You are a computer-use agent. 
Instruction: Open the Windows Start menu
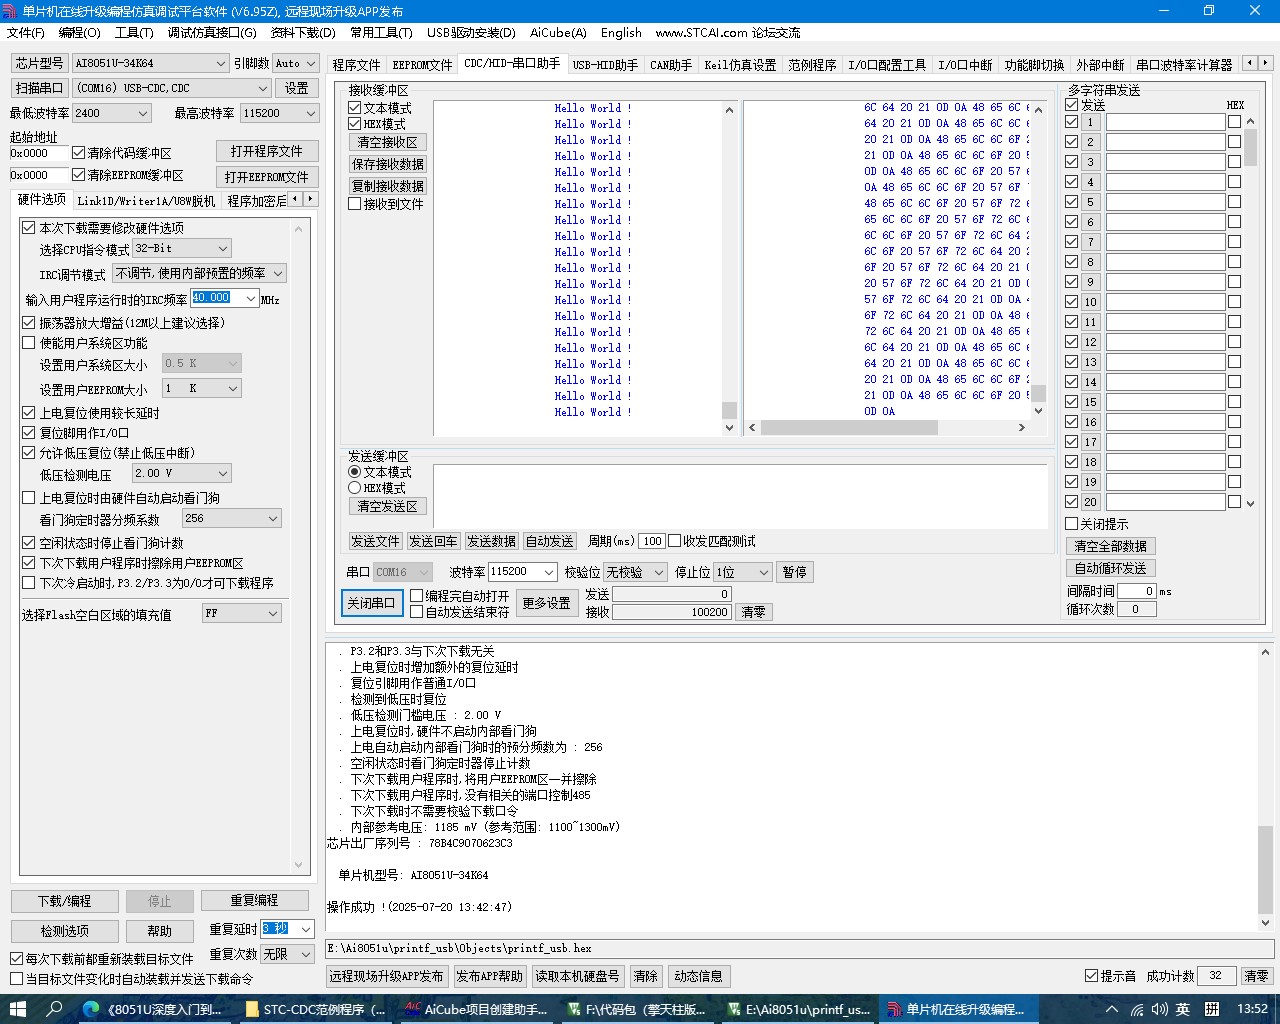click(16, 1009)
